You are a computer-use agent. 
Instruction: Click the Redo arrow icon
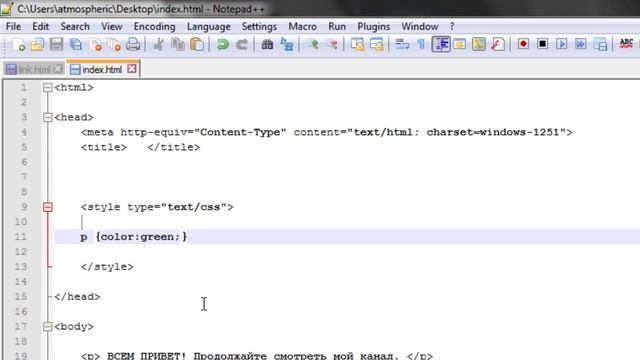(242, 44)
